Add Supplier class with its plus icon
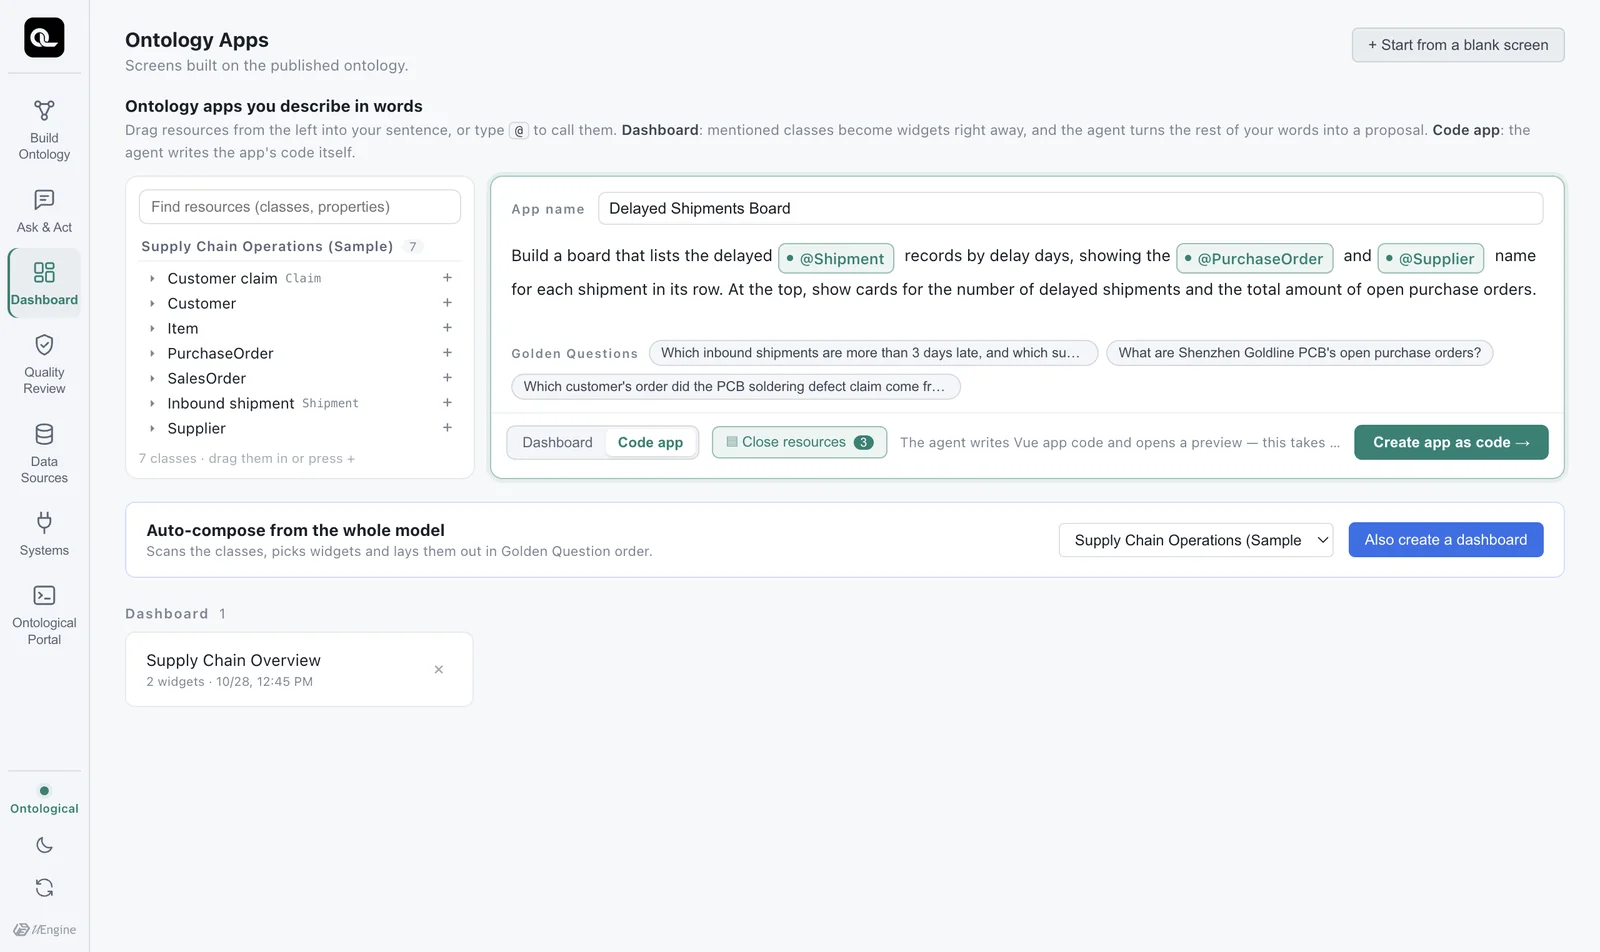The image size is (1600, 952). point(447,428)
